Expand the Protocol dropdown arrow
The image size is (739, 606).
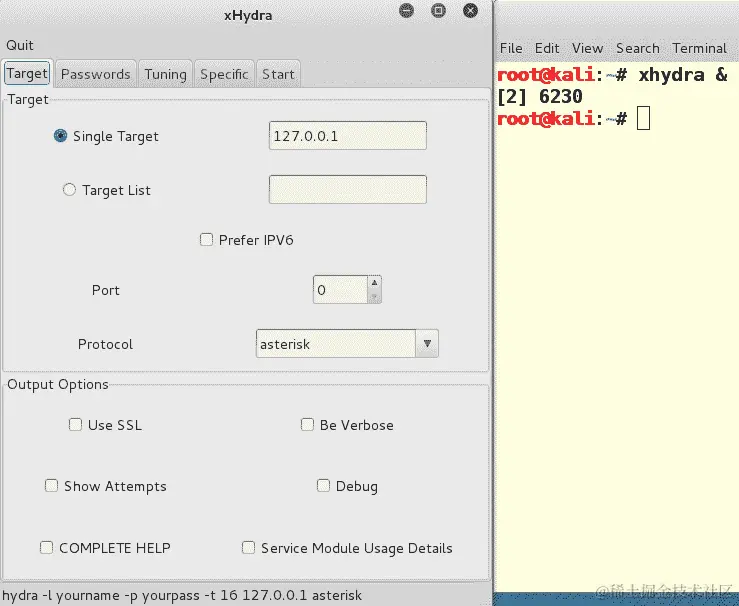427,344
